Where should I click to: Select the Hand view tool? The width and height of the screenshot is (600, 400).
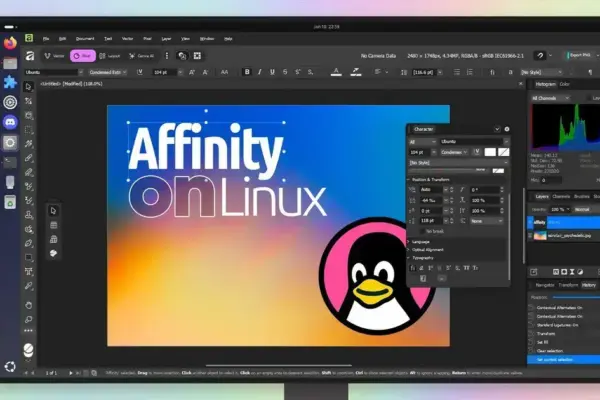(x=28, y=305)
